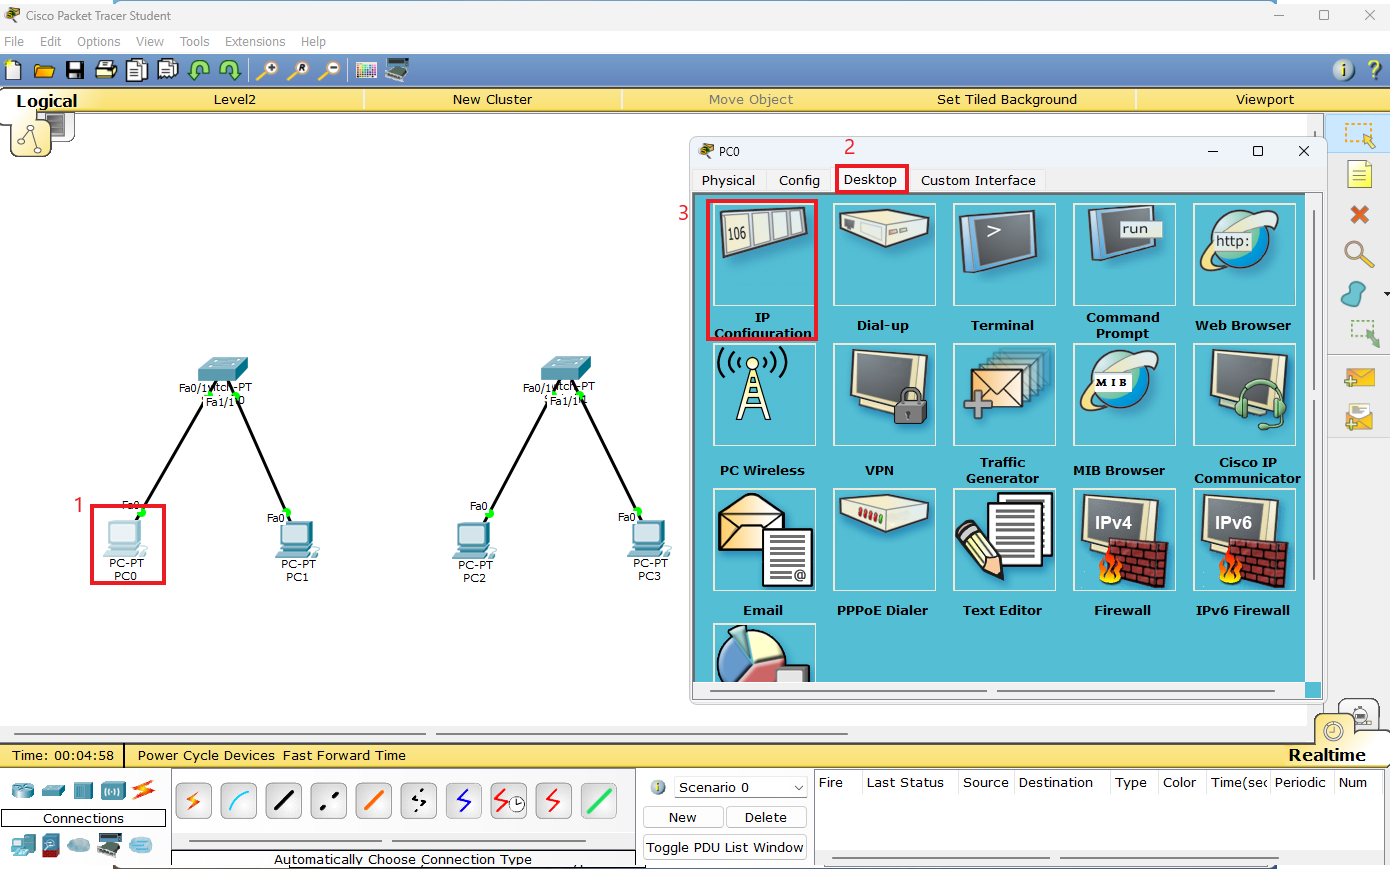Click Fast Forward Time
This screenshot has width=1390, height=869.
pyautogui.click(x=344, y=756)
